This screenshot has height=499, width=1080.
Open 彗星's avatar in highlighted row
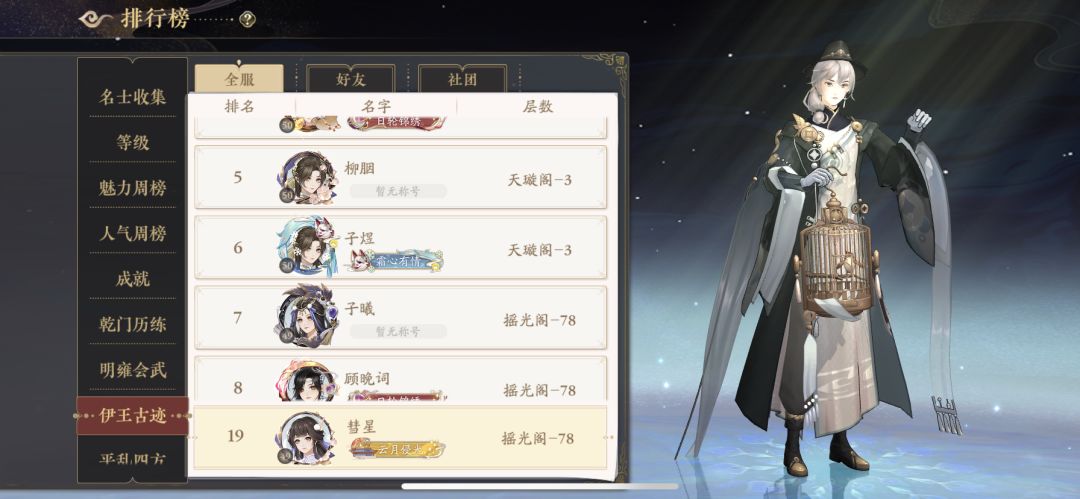[x=308, y=438]
